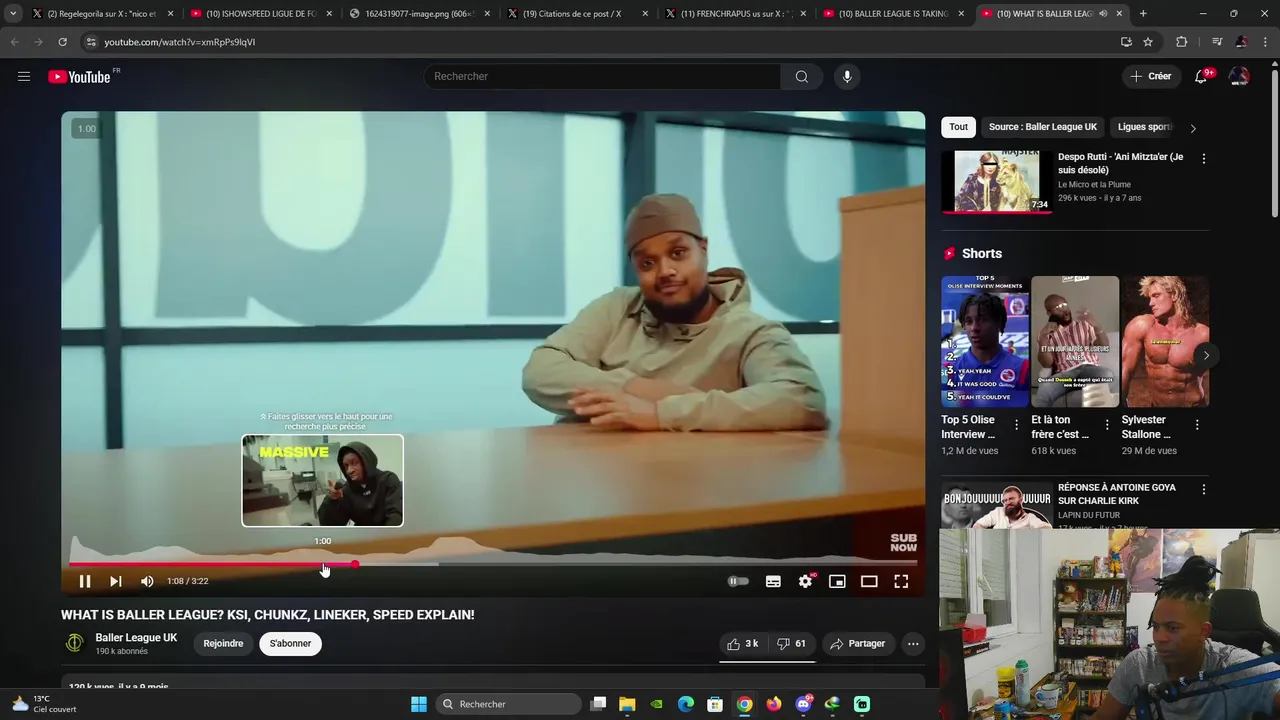Open options for Réponse à Antoine Goya video
The width and height of the screenshot is (1280, 720).
[1203, 490]
